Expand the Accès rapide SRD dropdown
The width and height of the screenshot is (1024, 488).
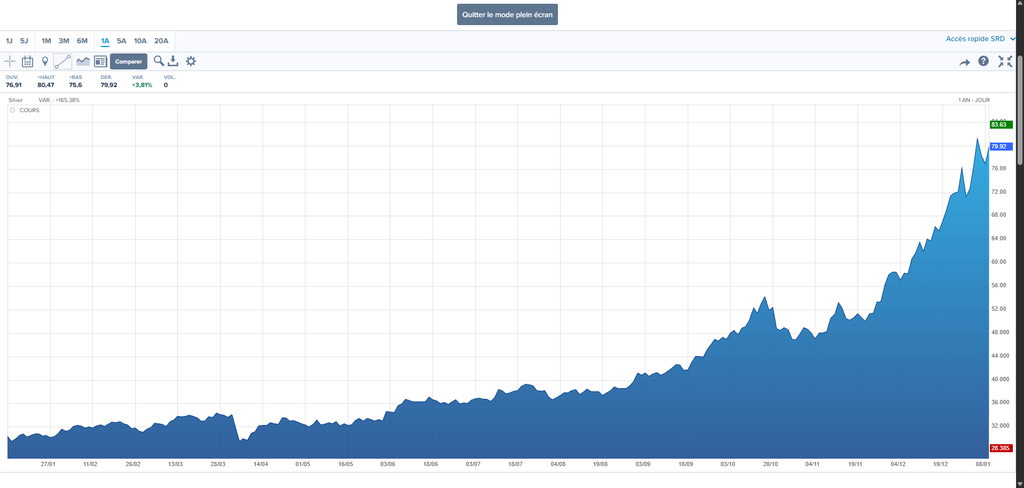tap(980, 39)
